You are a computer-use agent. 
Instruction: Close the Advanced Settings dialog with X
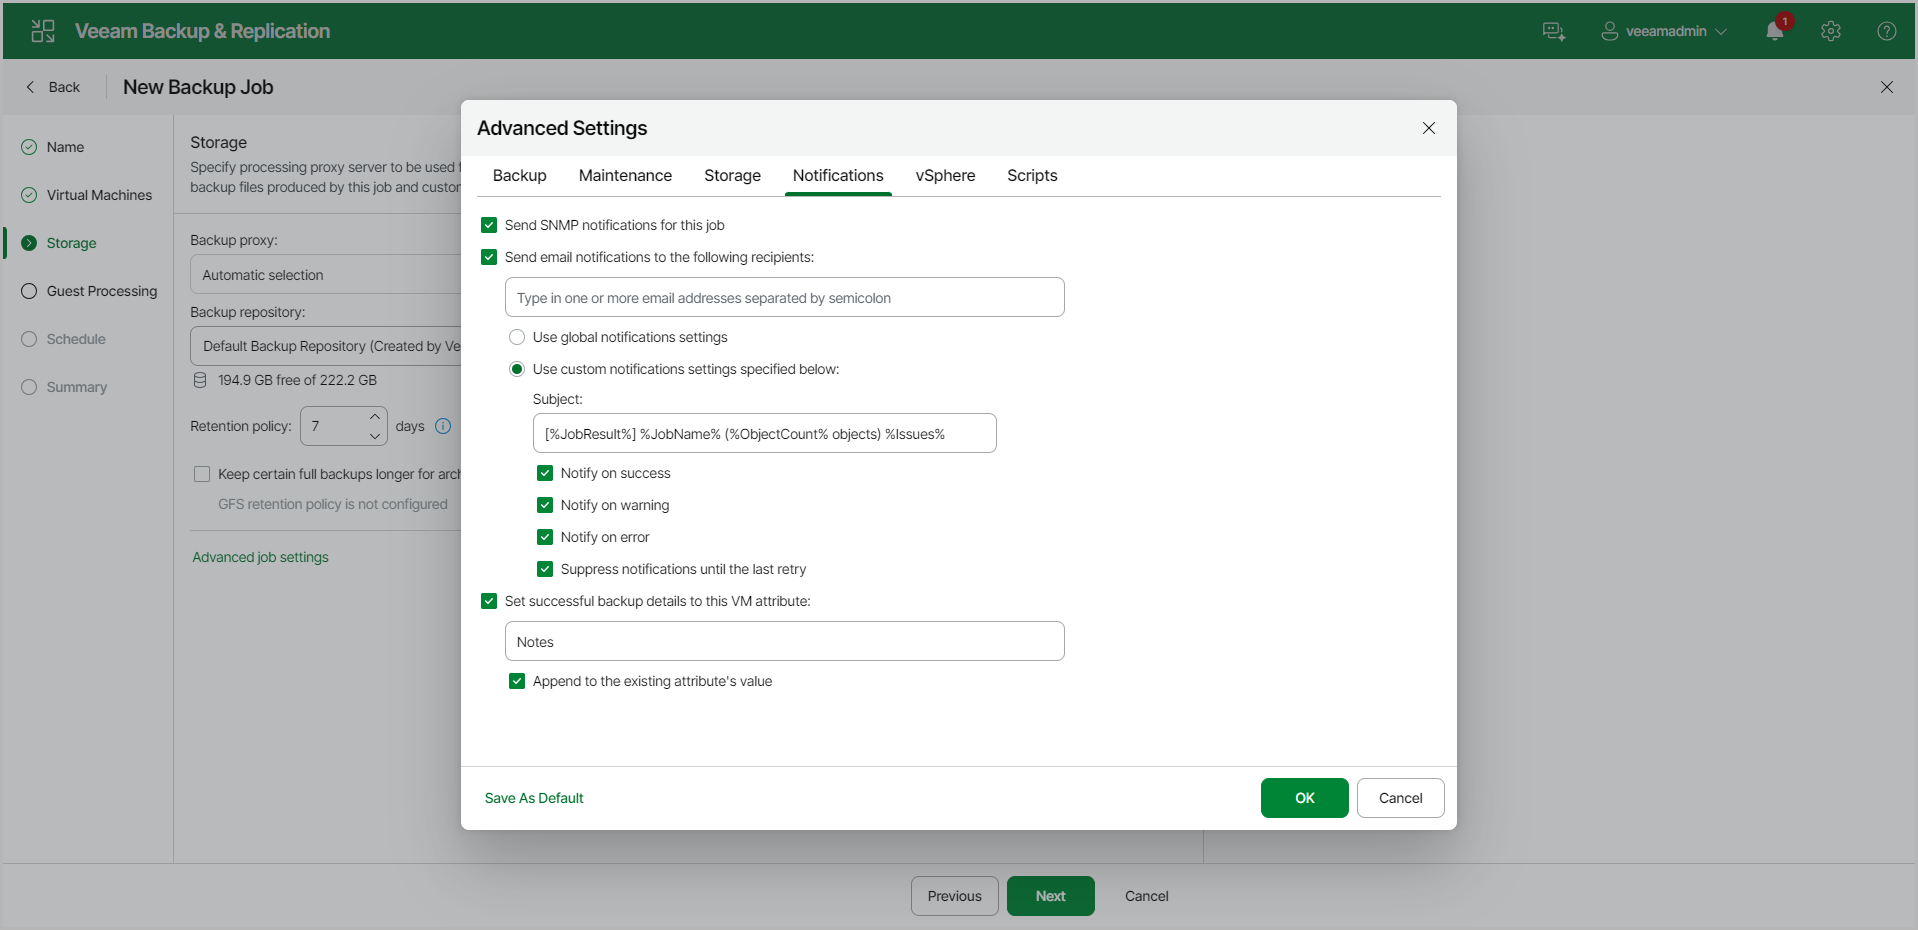tap(1429, 128)
